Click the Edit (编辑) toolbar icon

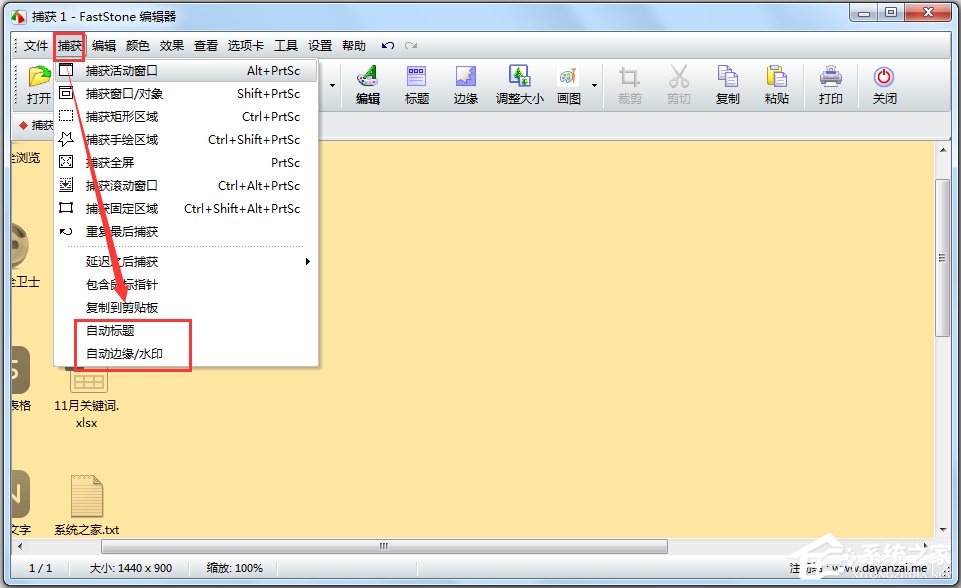tap(368, 84)
